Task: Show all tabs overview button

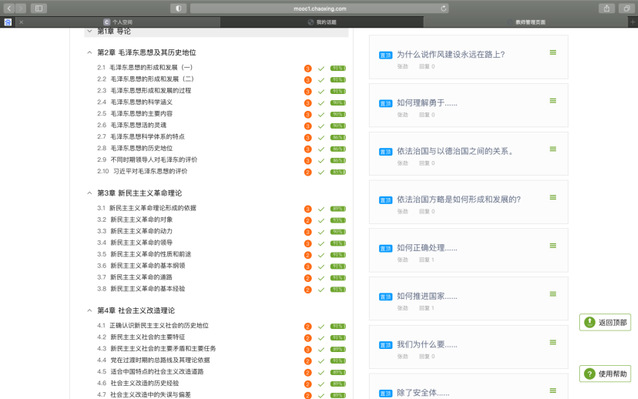Action: [x=626, y=8]
